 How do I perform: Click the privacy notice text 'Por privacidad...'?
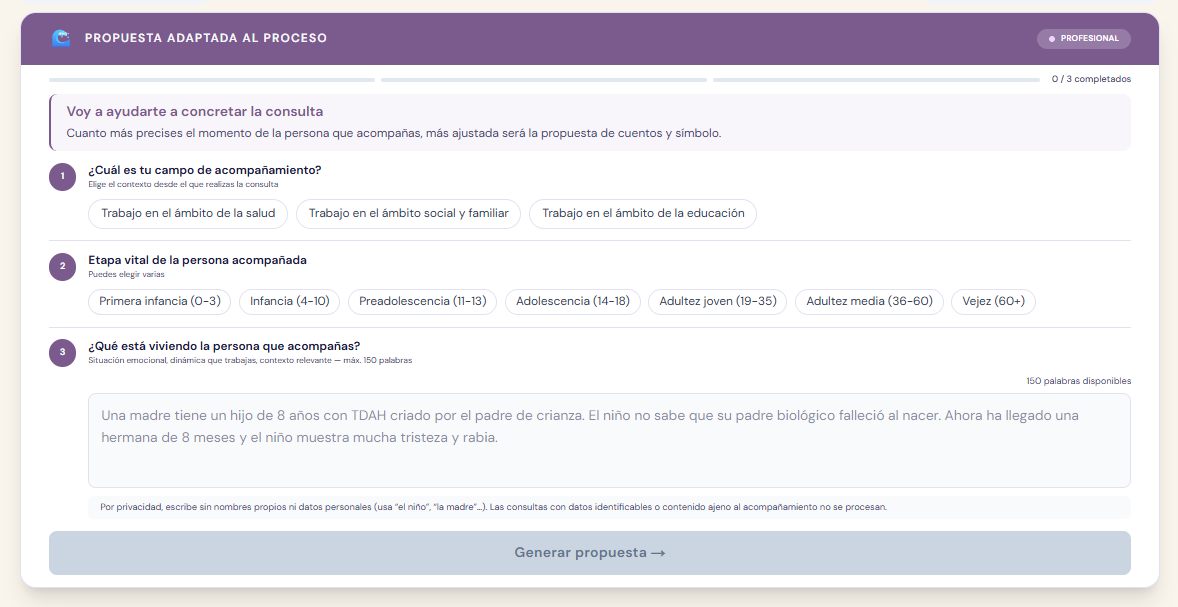click(493, 507)
